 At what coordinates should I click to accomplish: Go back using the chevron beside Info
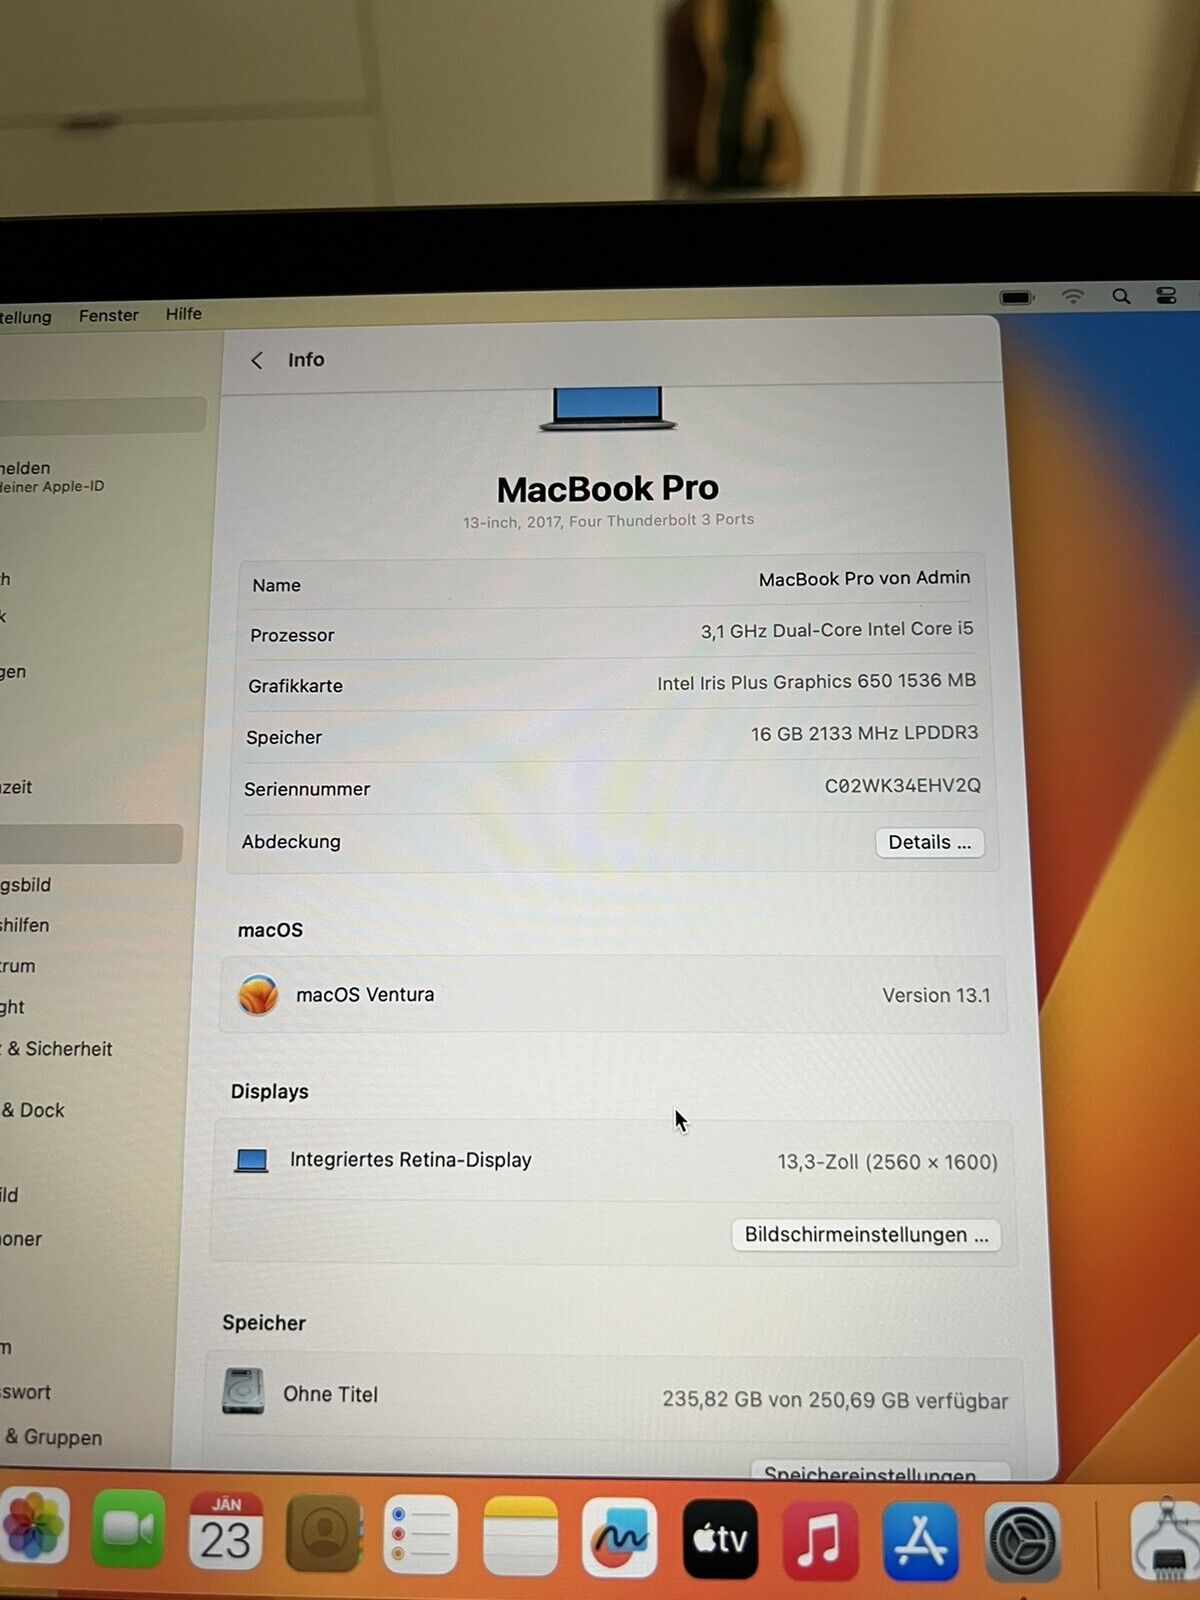(x=257, y=360)
